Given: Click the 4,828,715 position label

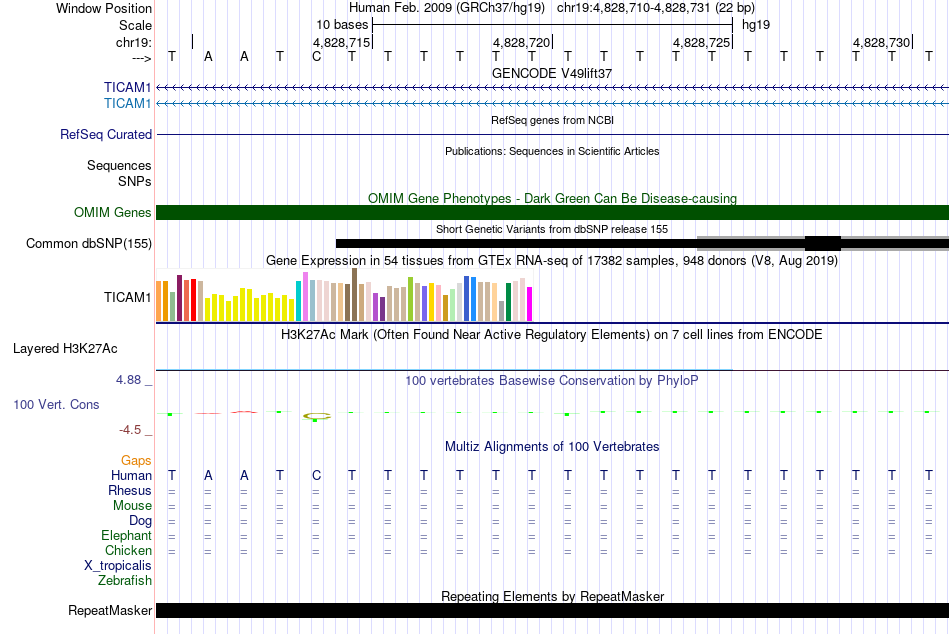Looking at the screenshot, I should click(341, 42).
